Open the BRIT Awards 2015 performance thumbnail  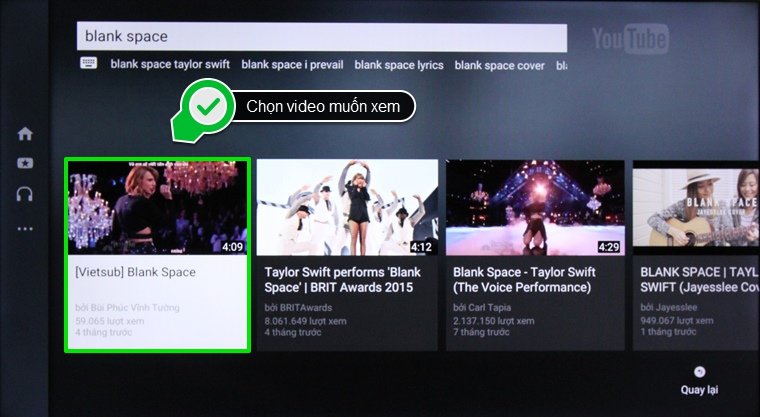[347, 207]
